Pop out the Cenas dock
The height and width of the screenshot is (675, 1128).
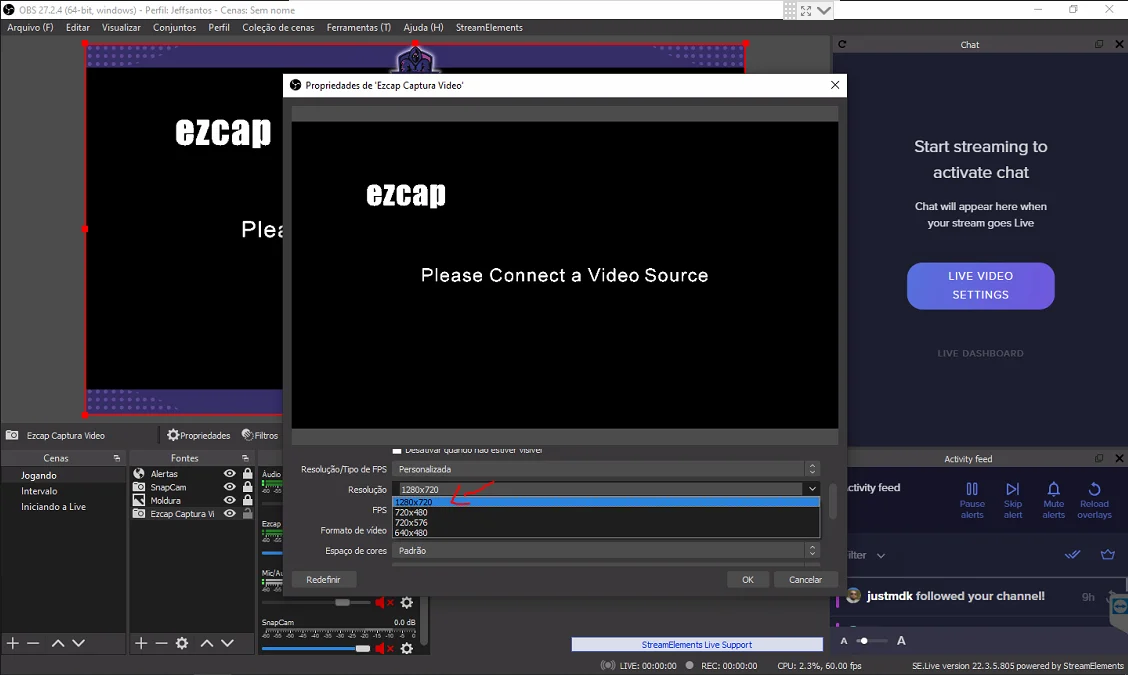tap(117, 458)
